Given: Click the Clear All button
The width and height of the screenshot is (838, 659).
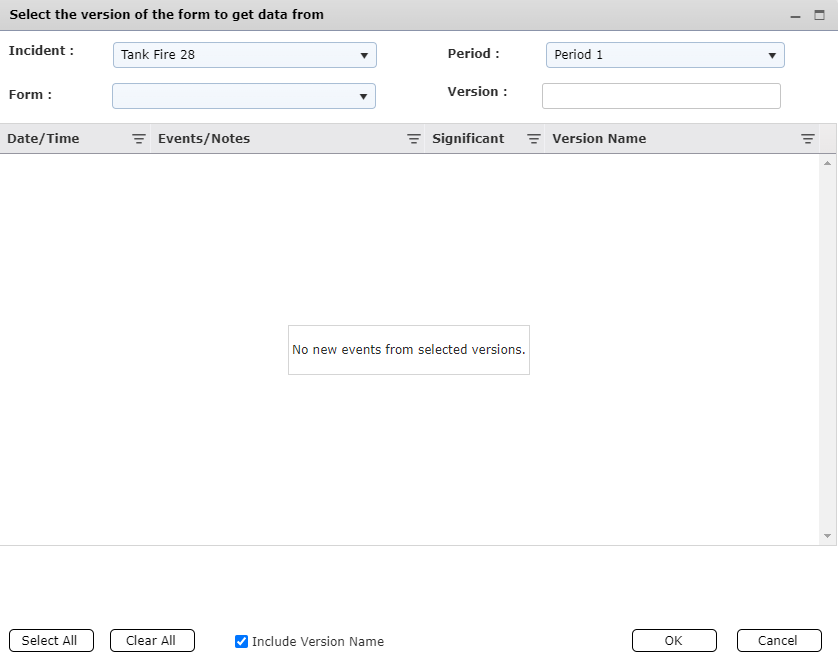Looking at the screenshot, I should point(152,640).
